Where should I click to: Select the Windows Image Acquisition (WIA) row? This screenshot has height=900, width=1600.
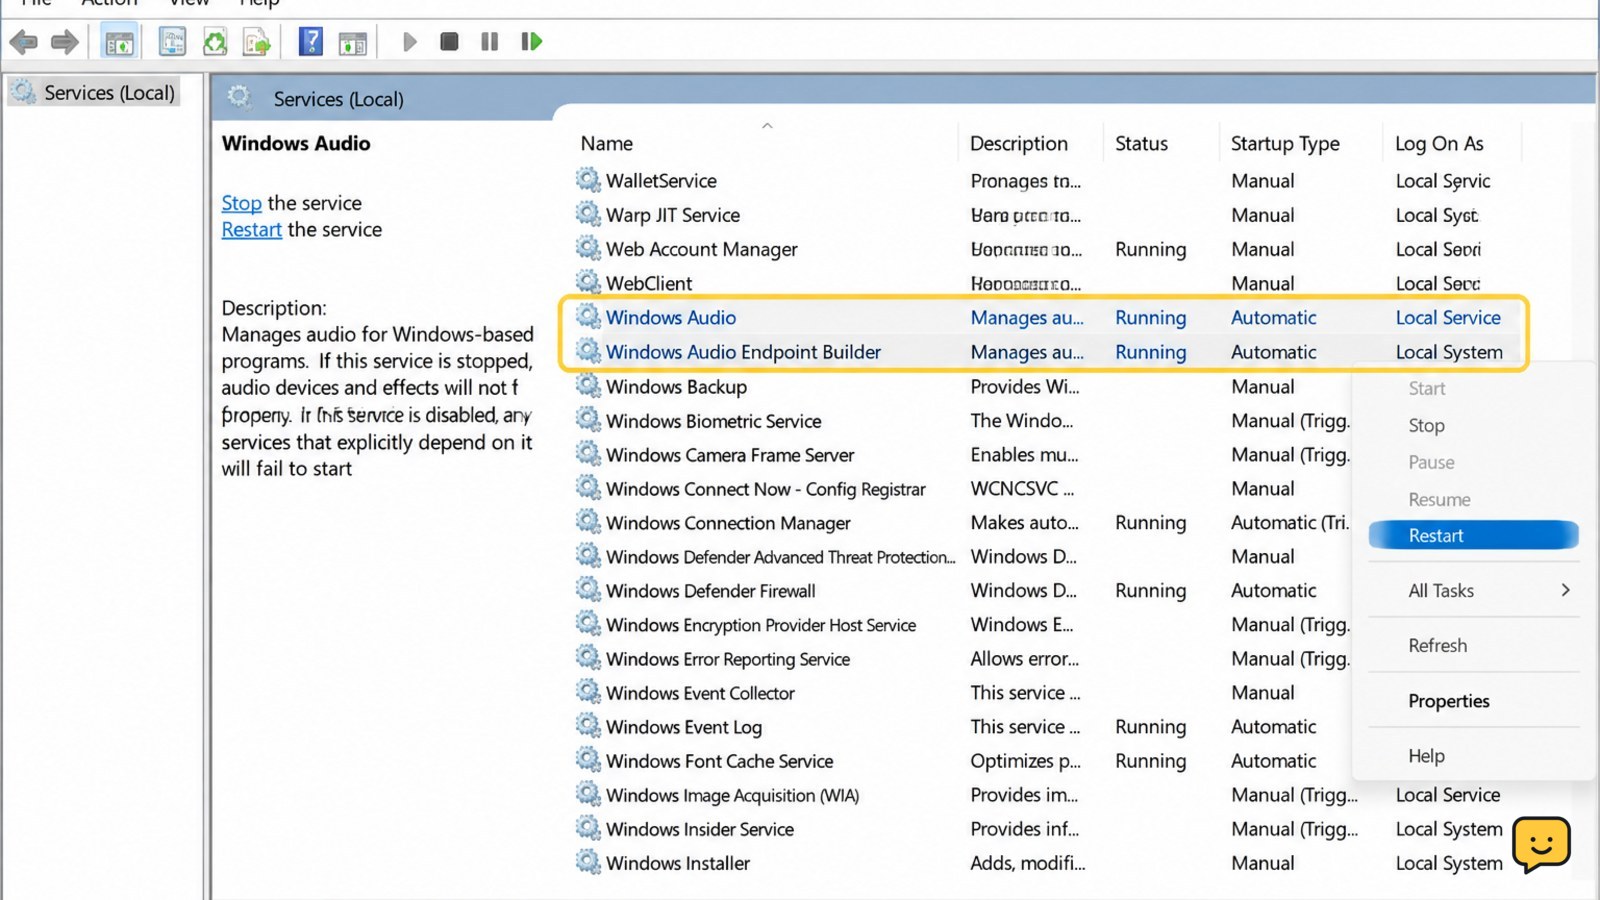click(732, 795)
